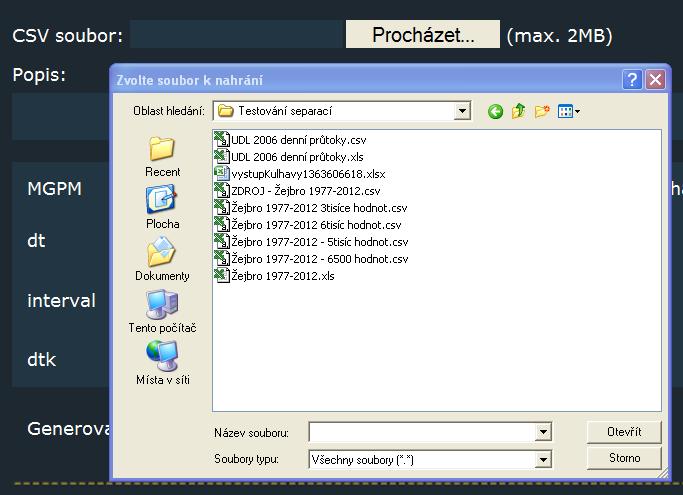Click into the Název souboru text field
Viewport: 683px width, 495px height.
[422, 432]
